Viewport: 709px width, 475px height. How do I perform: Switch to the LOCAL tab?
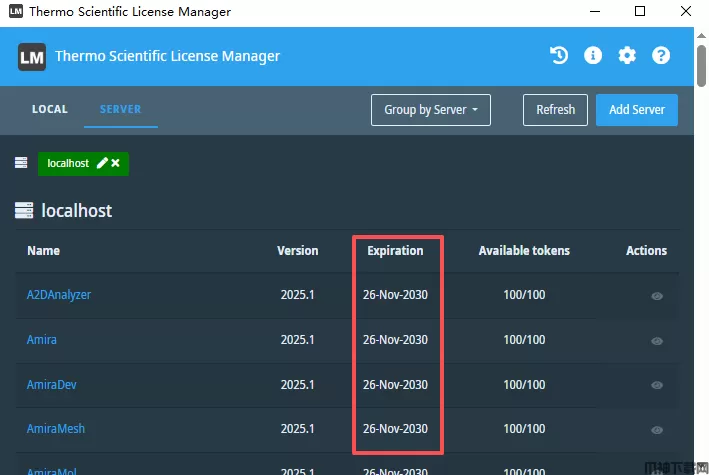pos(50,109)
